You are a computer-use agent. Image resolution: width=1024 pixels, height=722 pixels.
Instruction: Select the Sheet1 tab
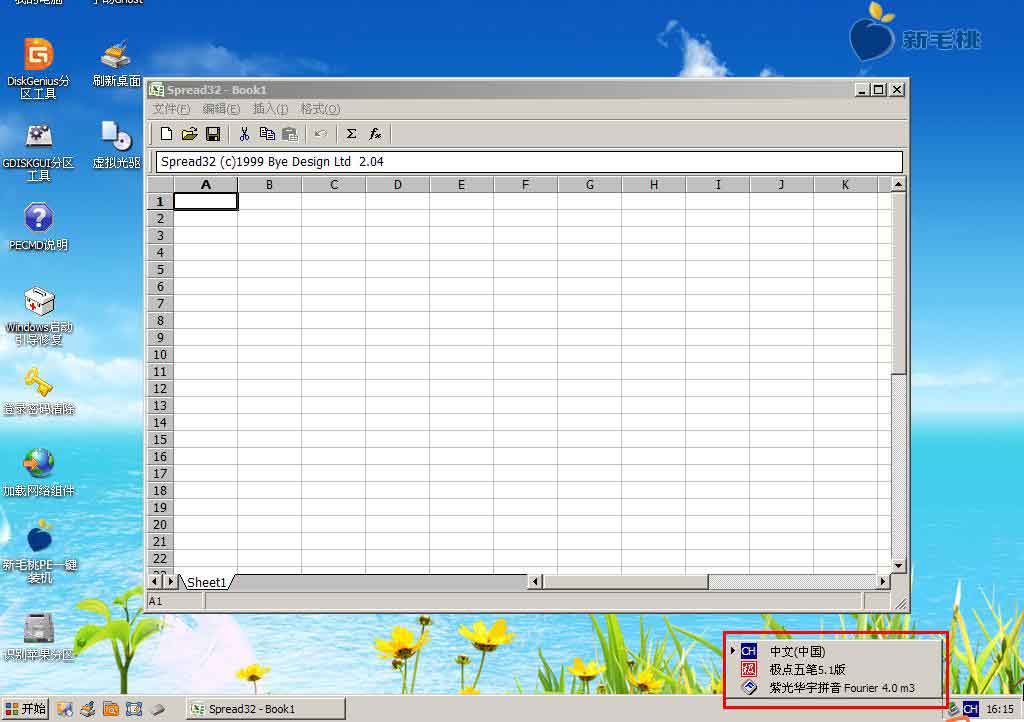[x=206, y=582]
